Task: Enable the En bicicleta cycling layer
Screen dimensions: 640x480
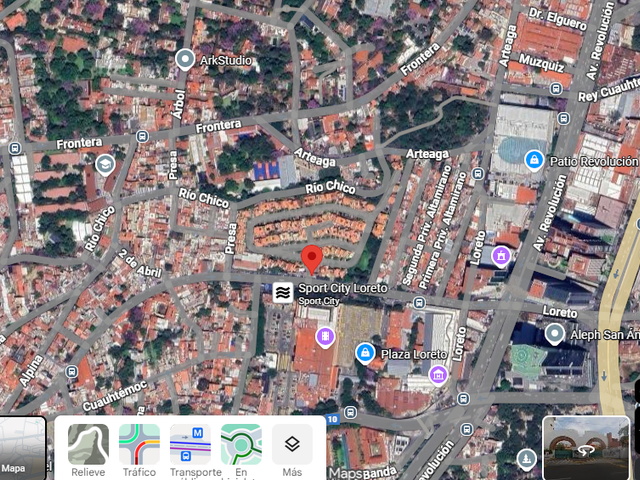Action: pos(241,451)
